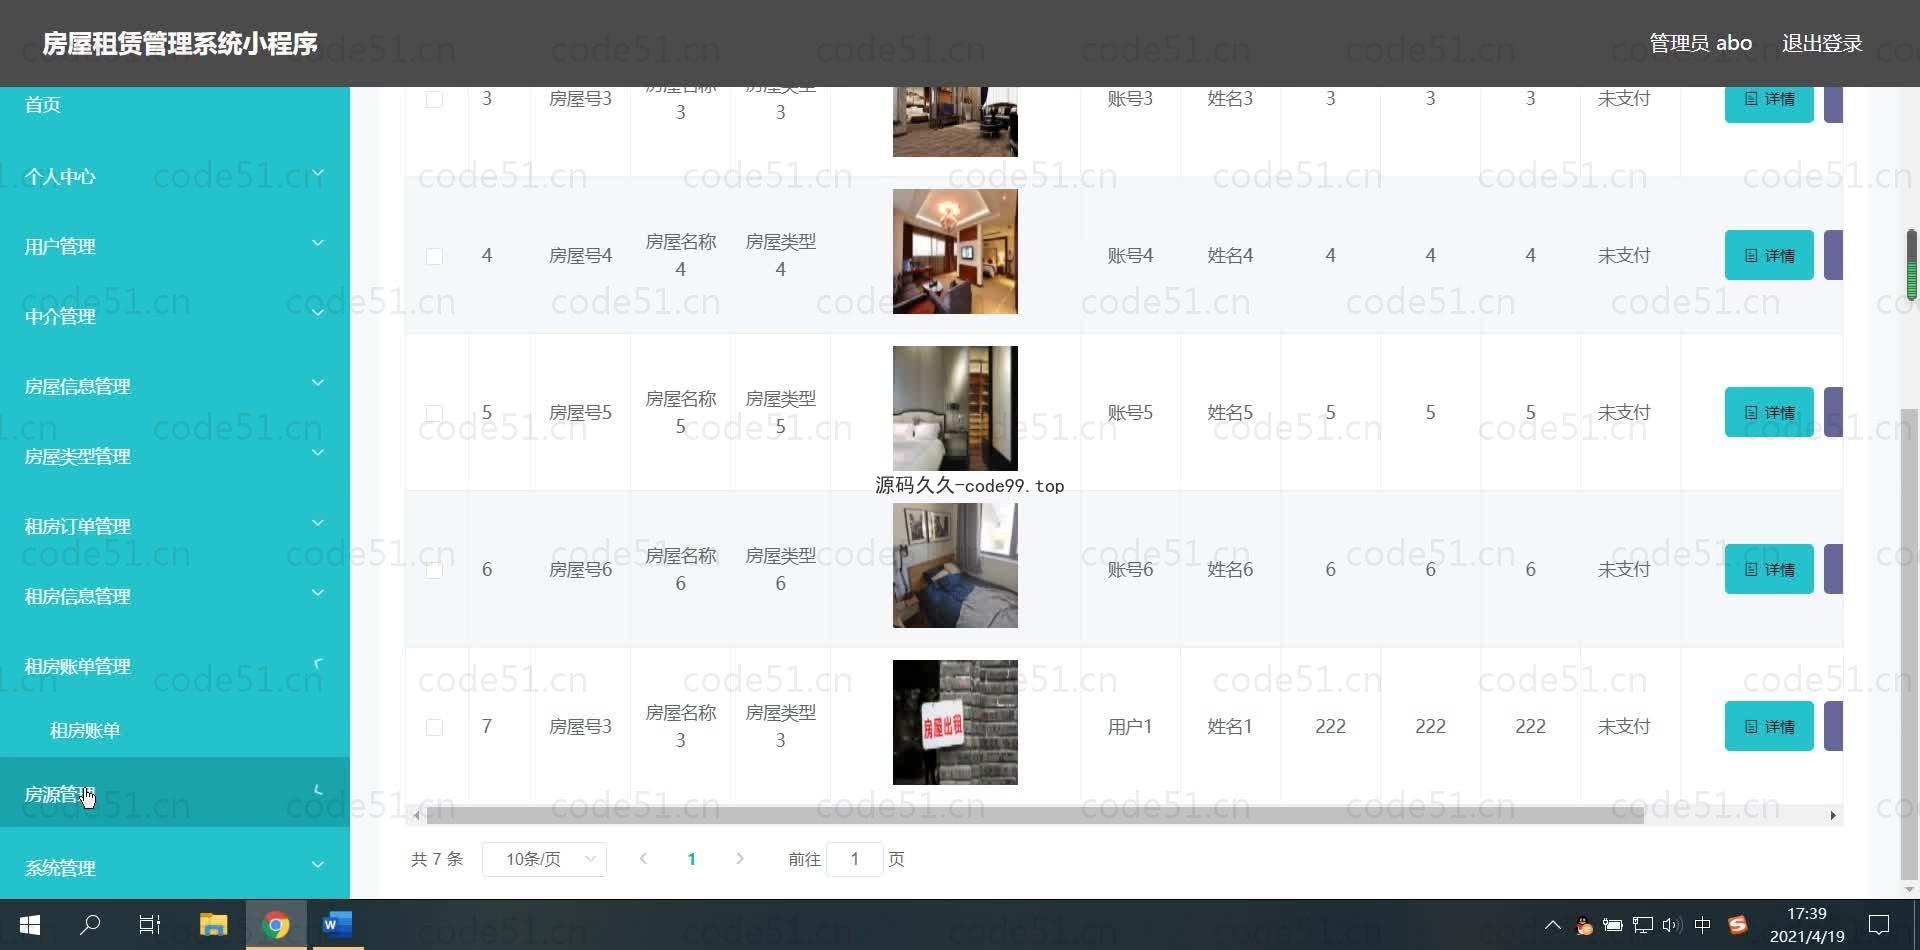The height and width of the screenshot is (950, 1920).
Task: Open the house image for row 6
Action: click(955, 565)
